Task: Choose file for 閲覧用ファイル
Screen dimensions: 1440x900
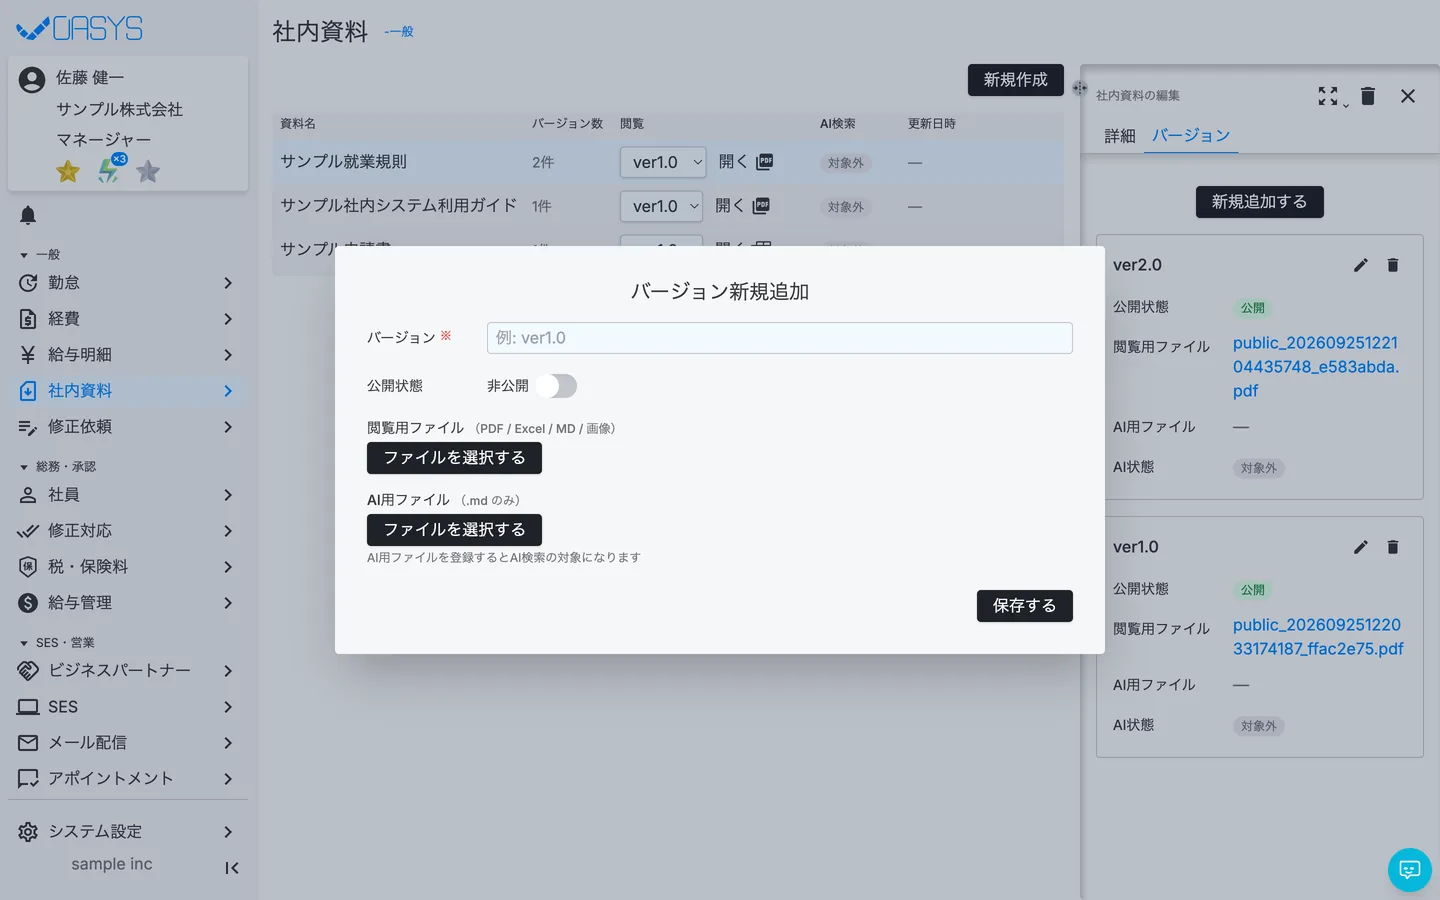Action: 454,458
